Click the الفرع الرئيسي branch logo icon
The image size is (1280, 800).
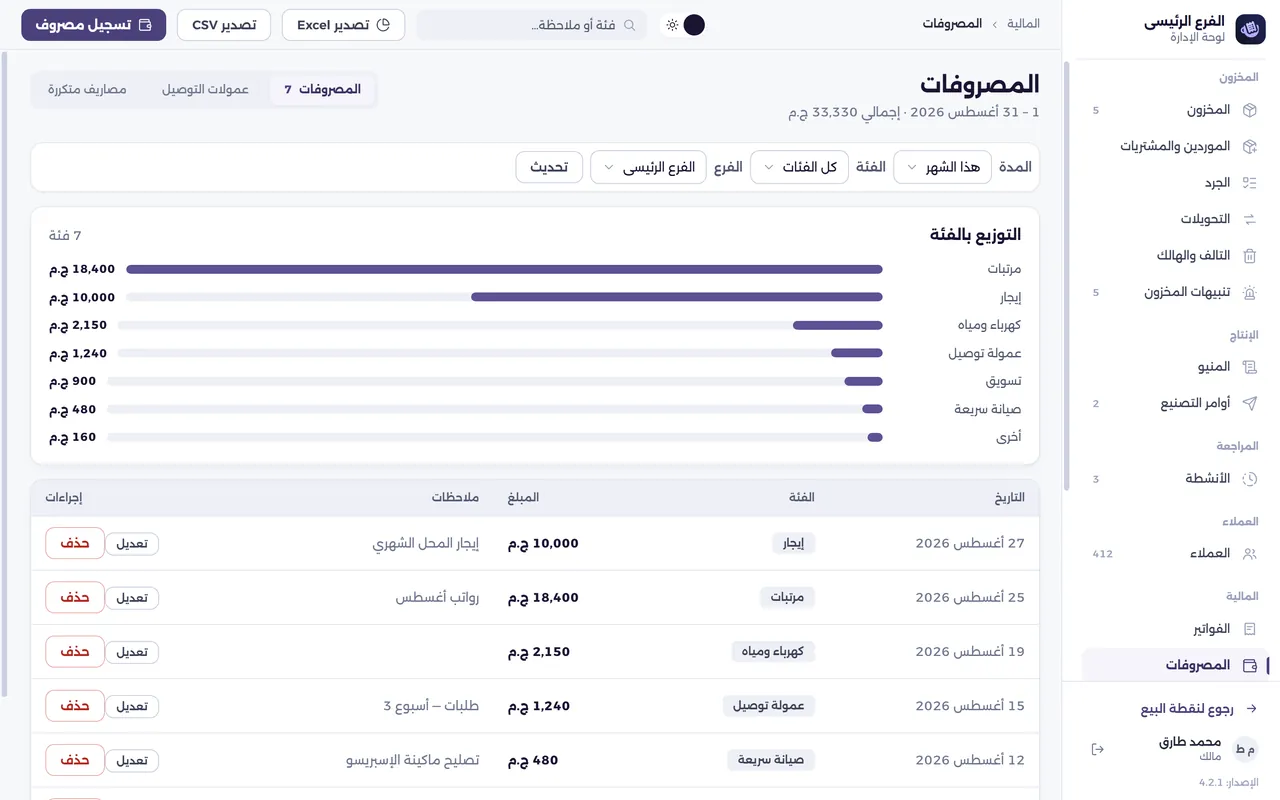[x=1250, y=29]
